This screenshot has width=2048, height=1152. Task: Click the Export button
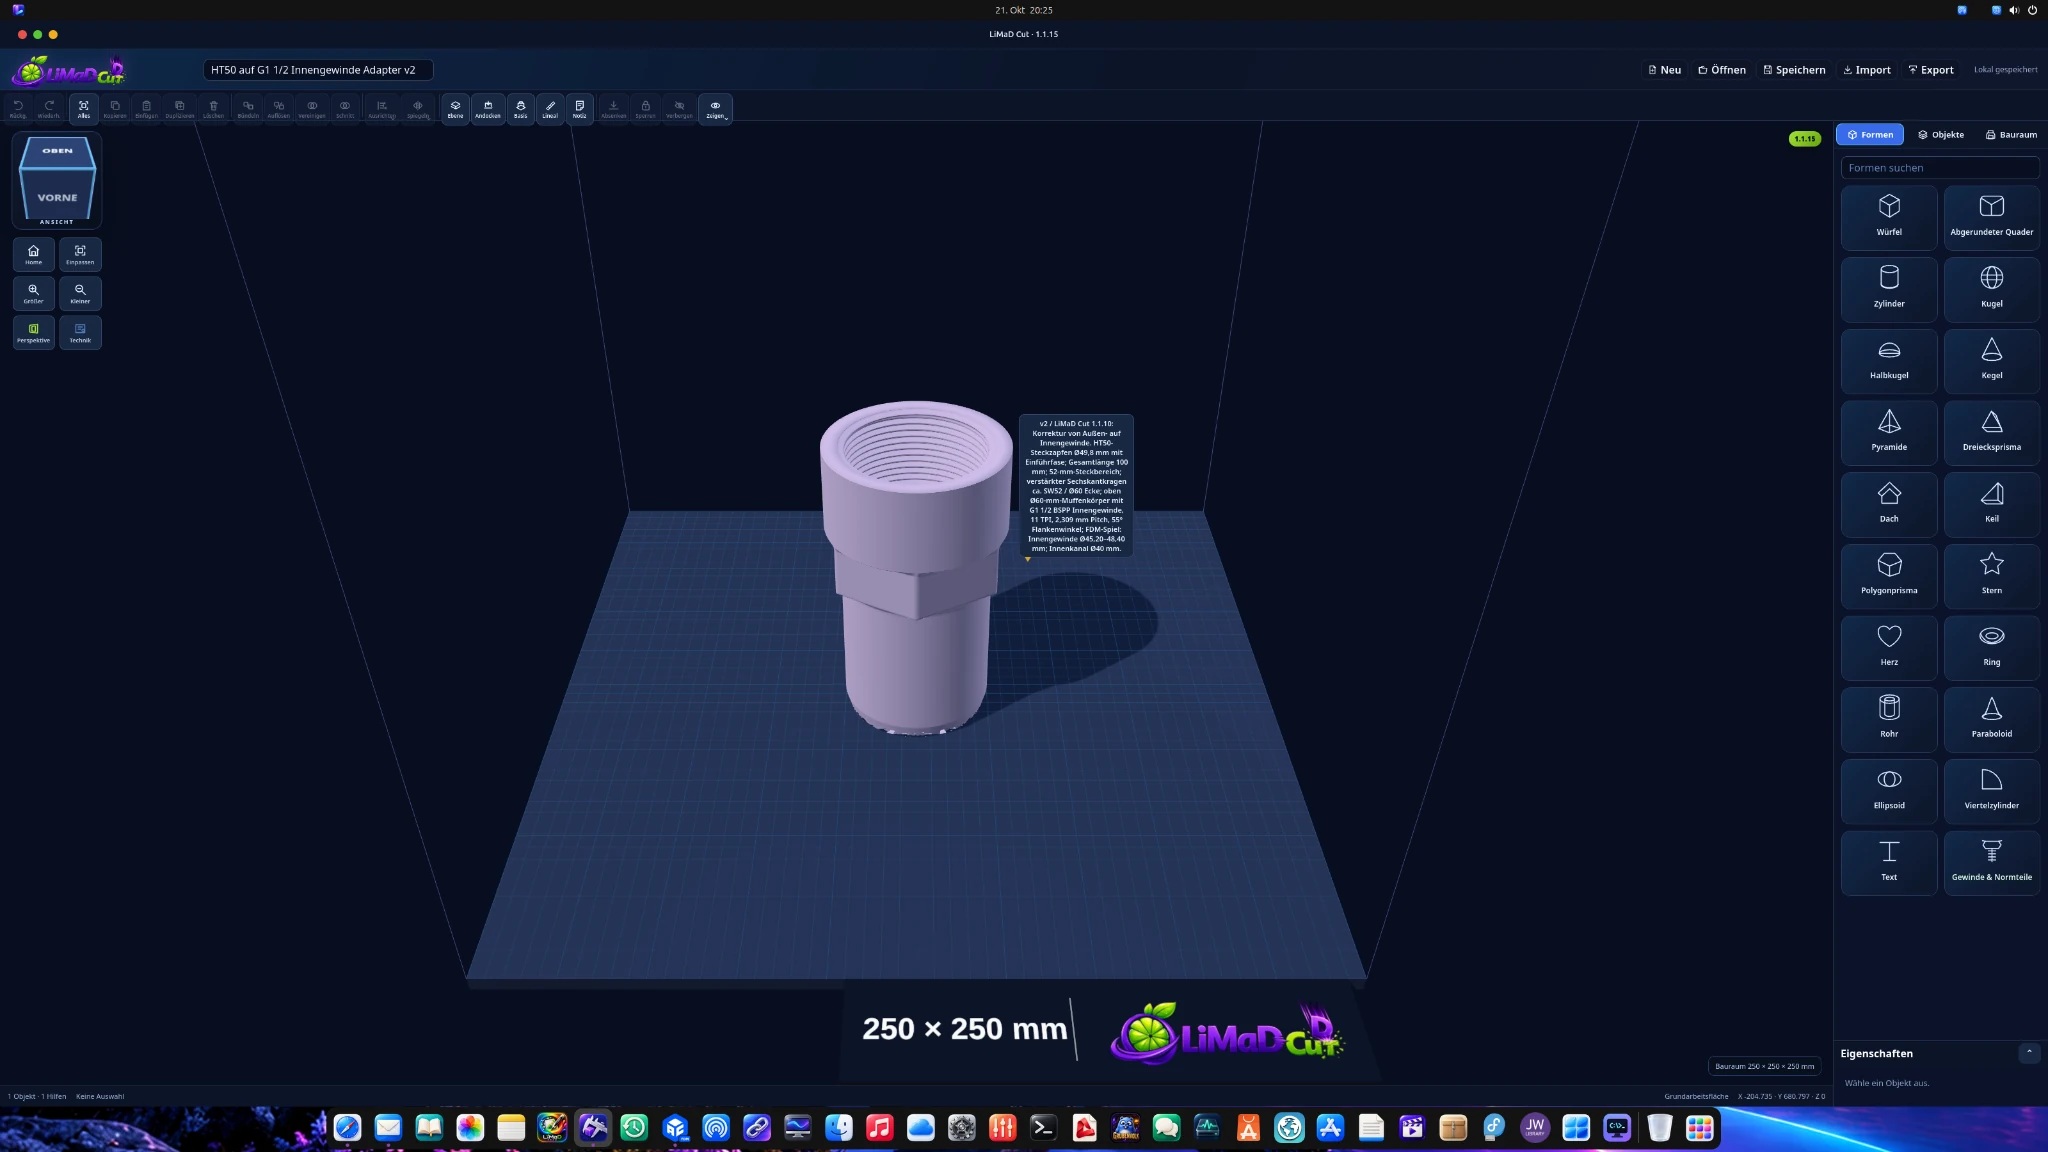[x=1931, y=70]
